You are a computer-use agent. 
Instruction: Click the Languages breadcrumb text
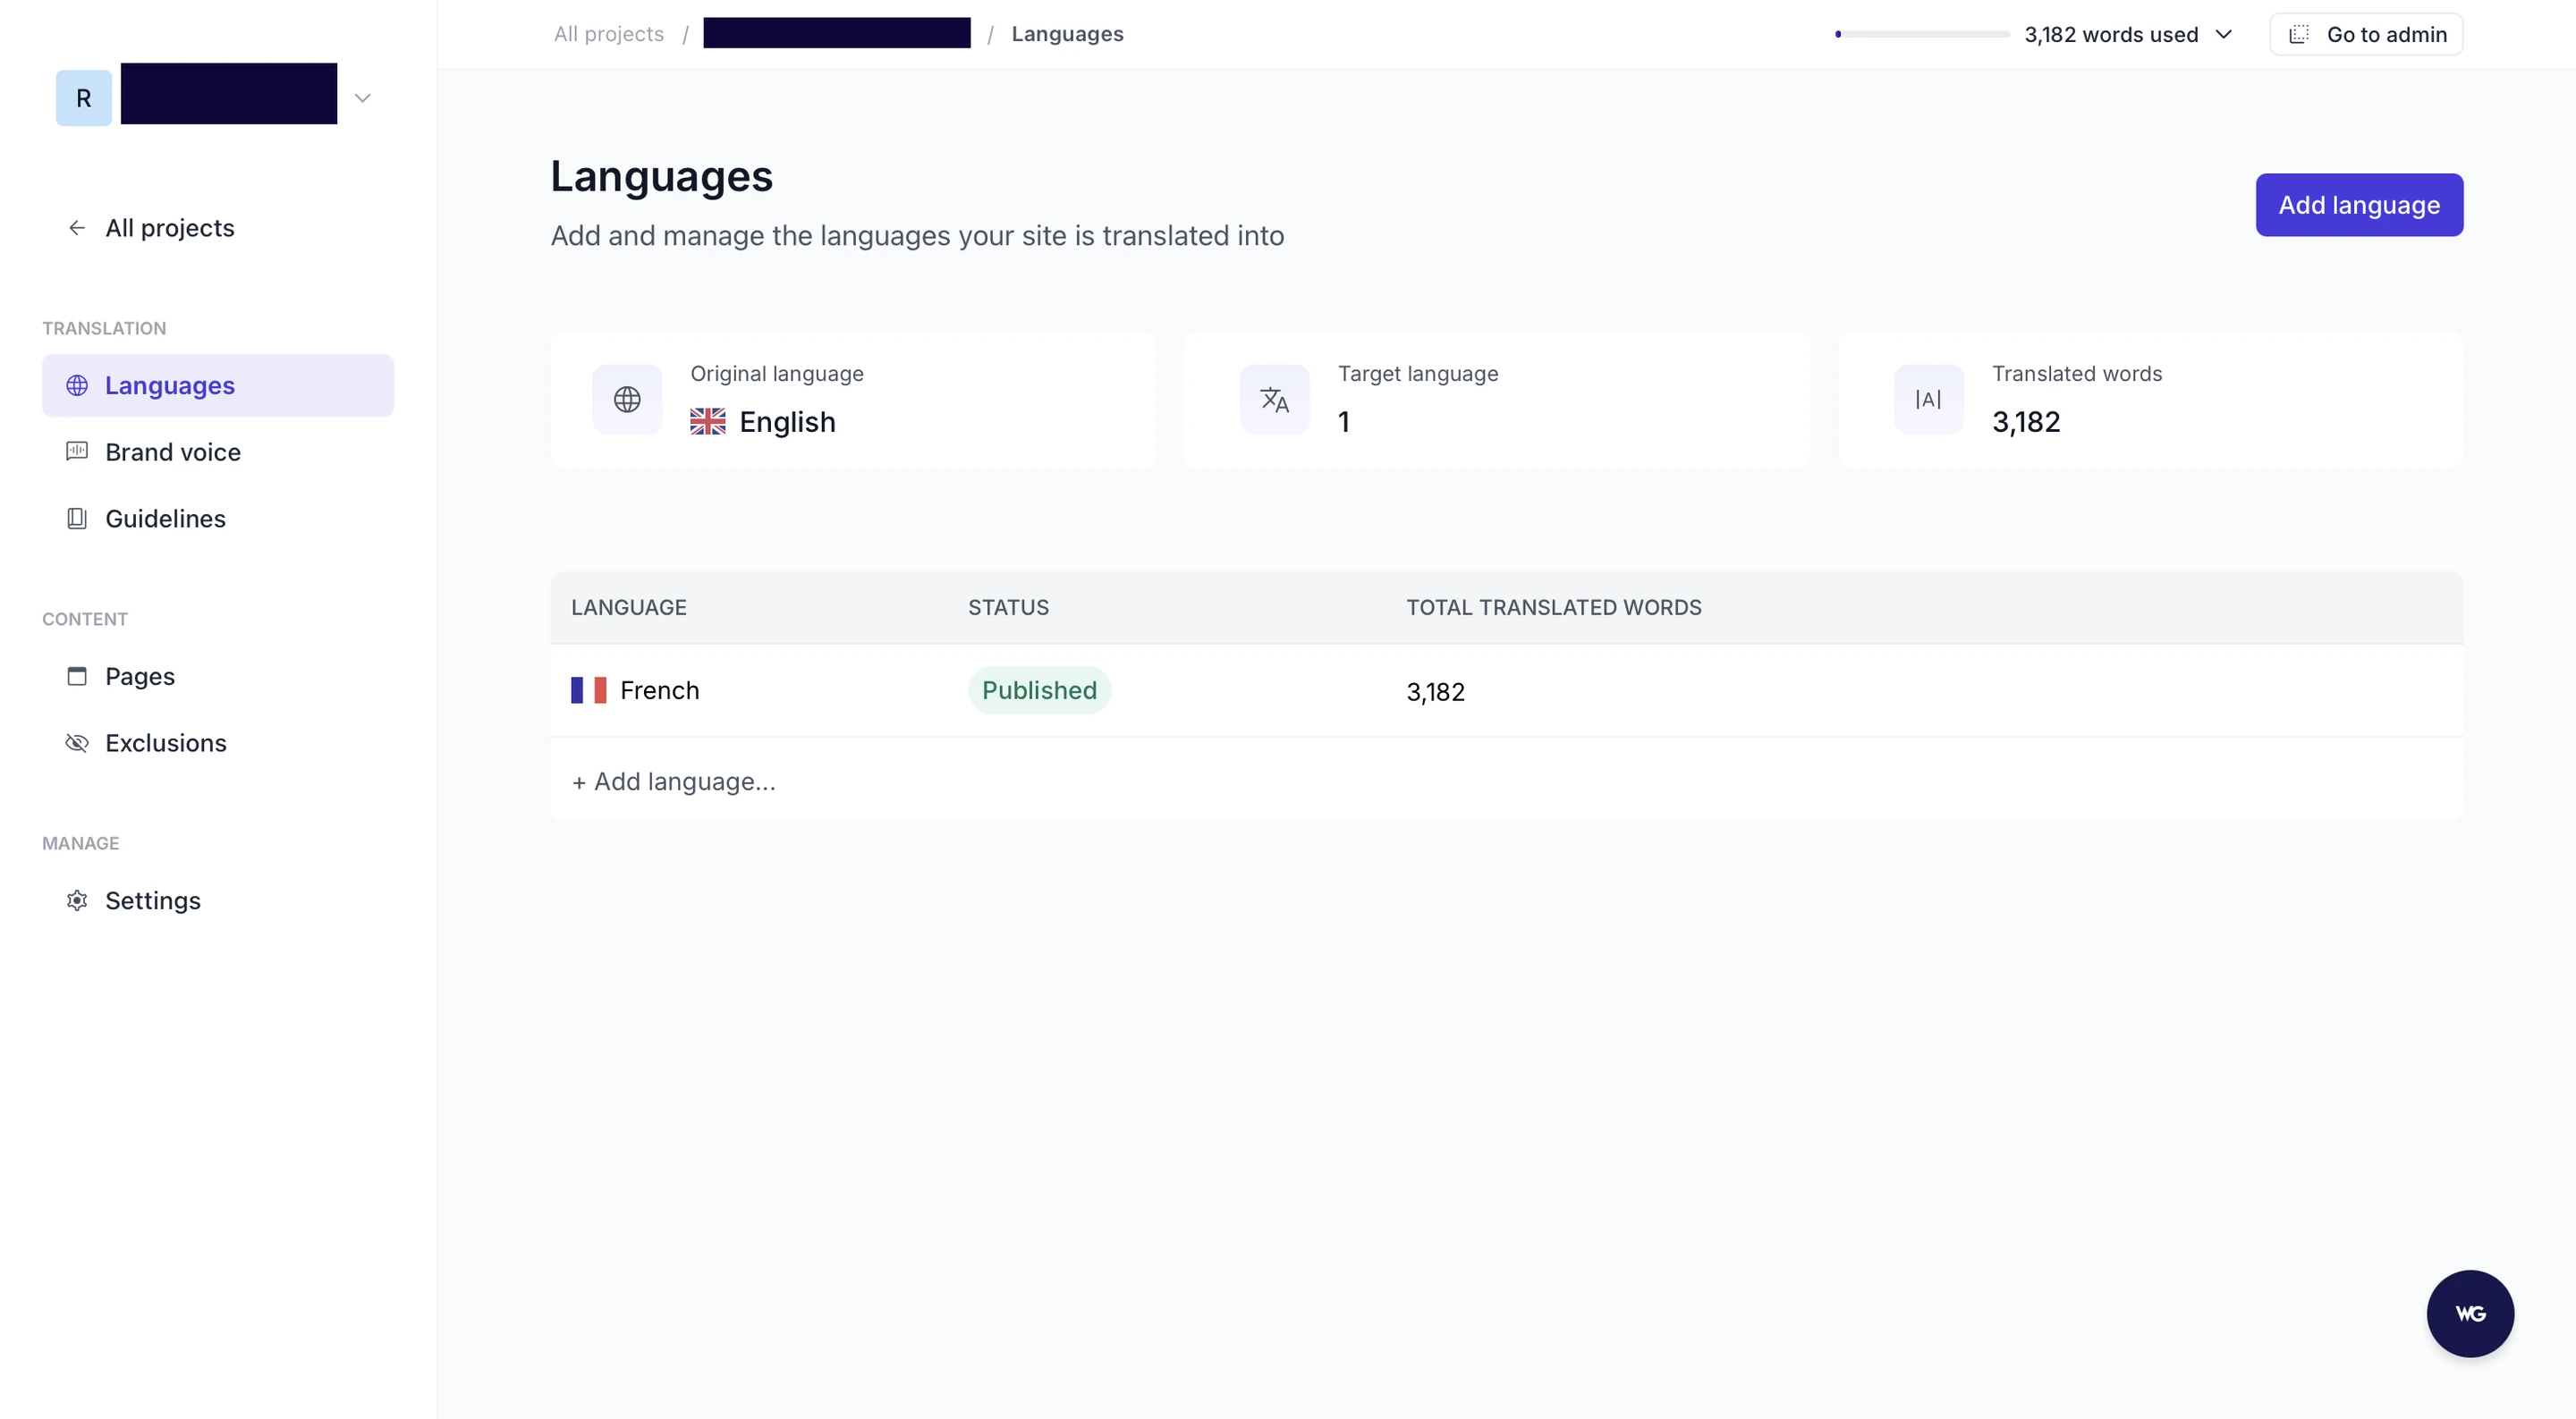pyautogui.click(x=1067, y=34)
